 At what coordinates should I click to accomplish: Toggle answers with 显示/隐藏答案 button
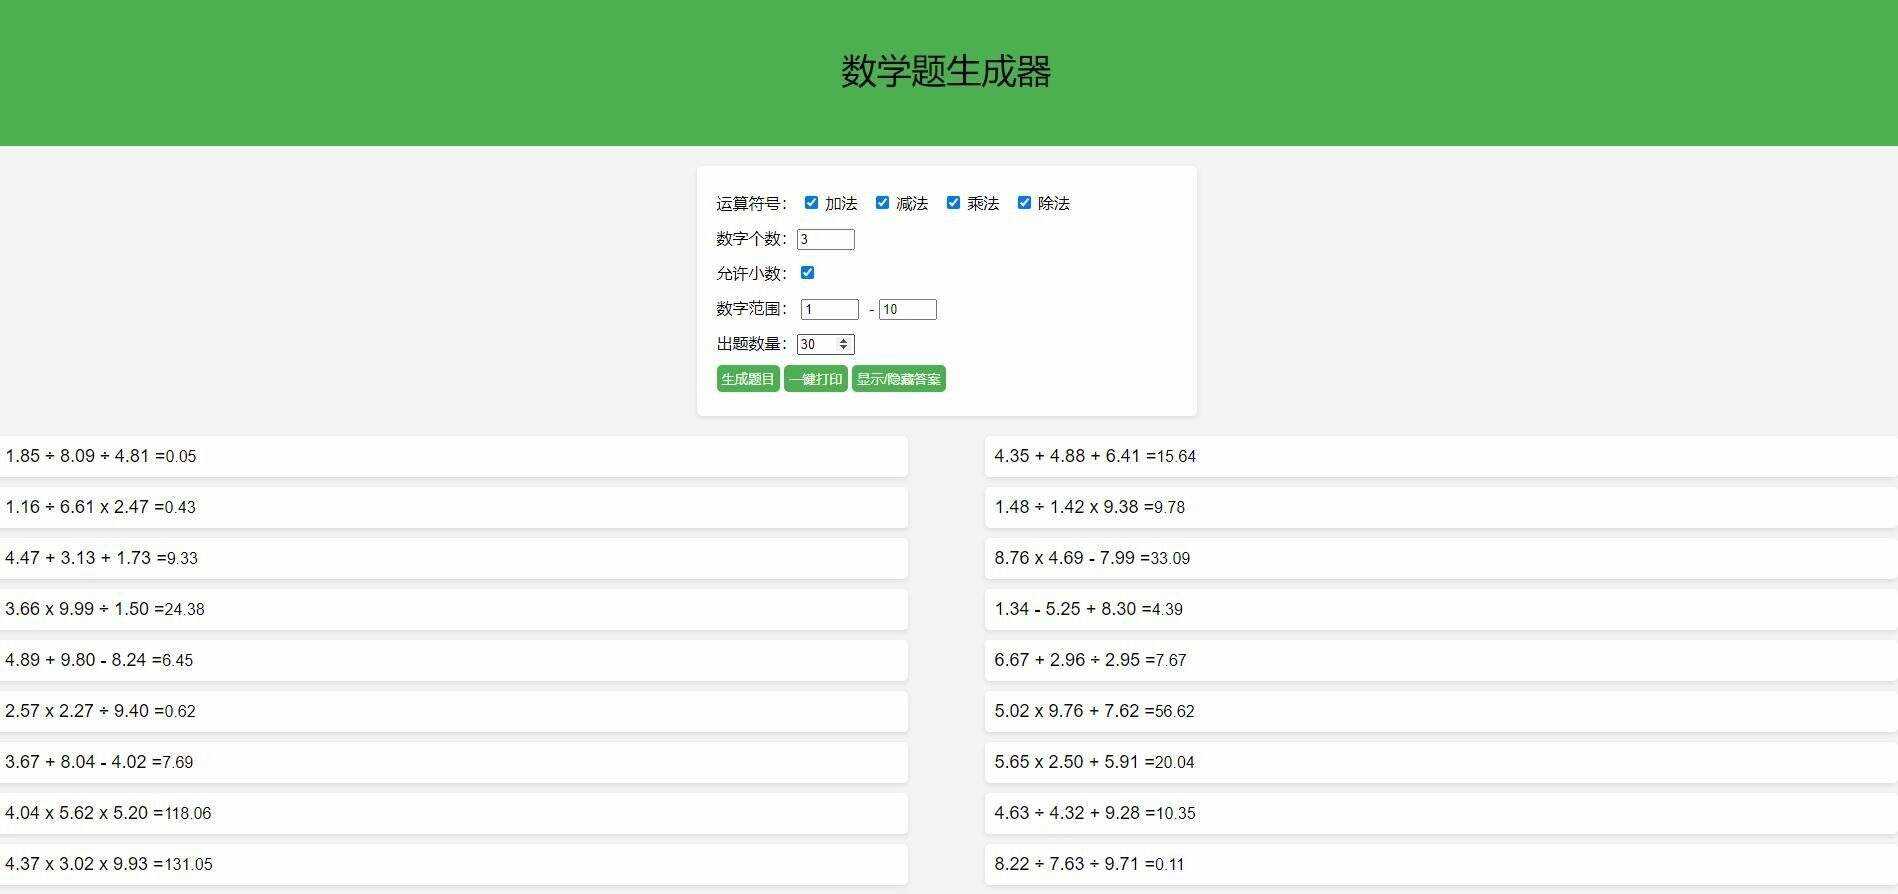898,379
